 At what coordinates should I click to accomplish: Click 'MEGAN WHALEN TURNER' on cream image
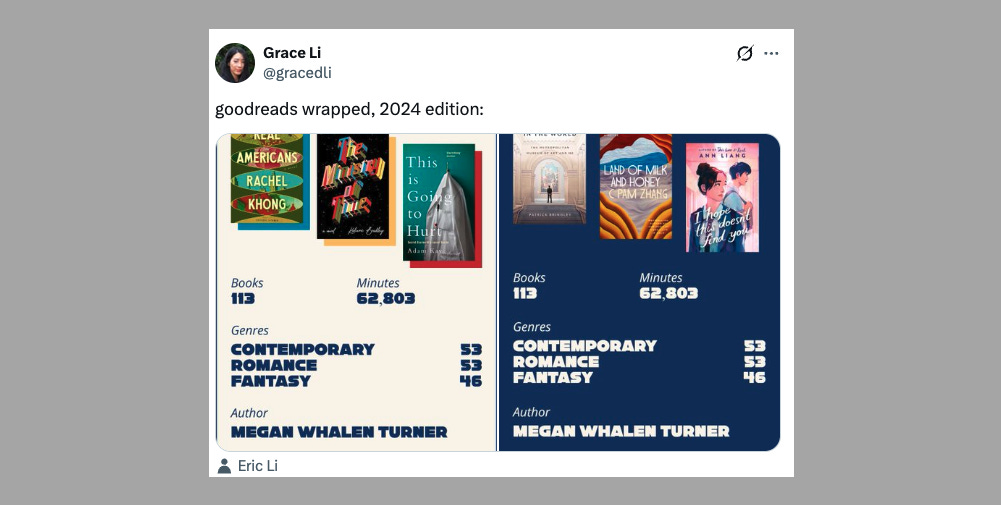coord(339,432)
